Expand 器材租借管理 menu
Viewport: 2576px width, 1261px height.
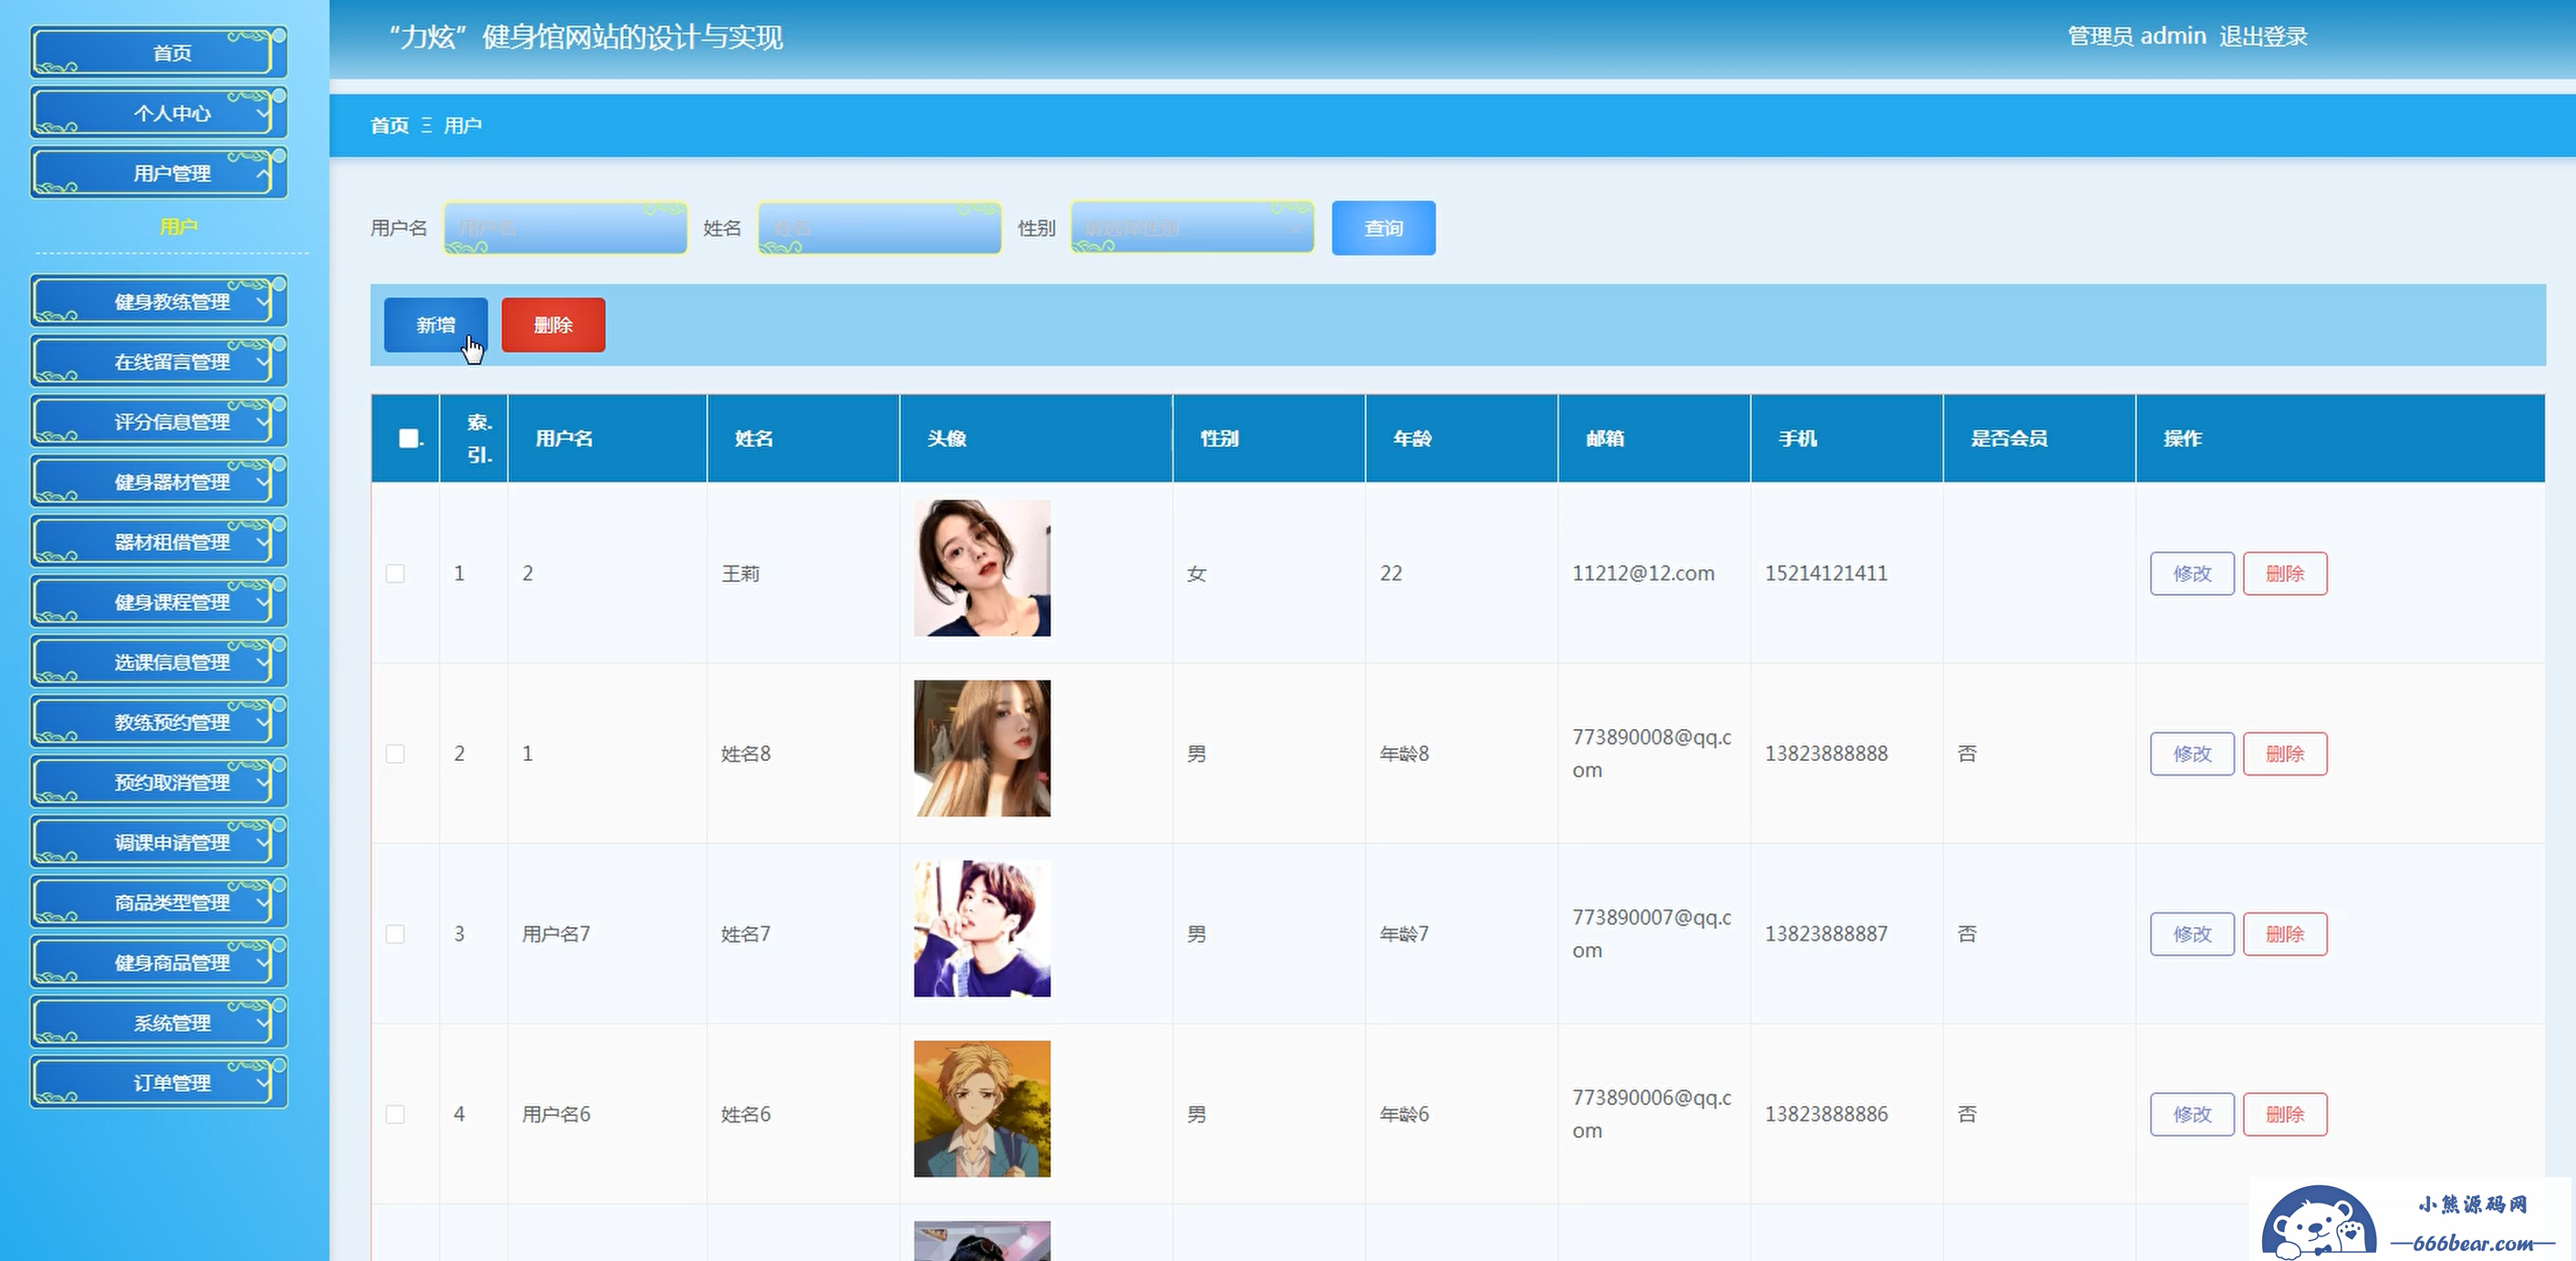point(159,541)
